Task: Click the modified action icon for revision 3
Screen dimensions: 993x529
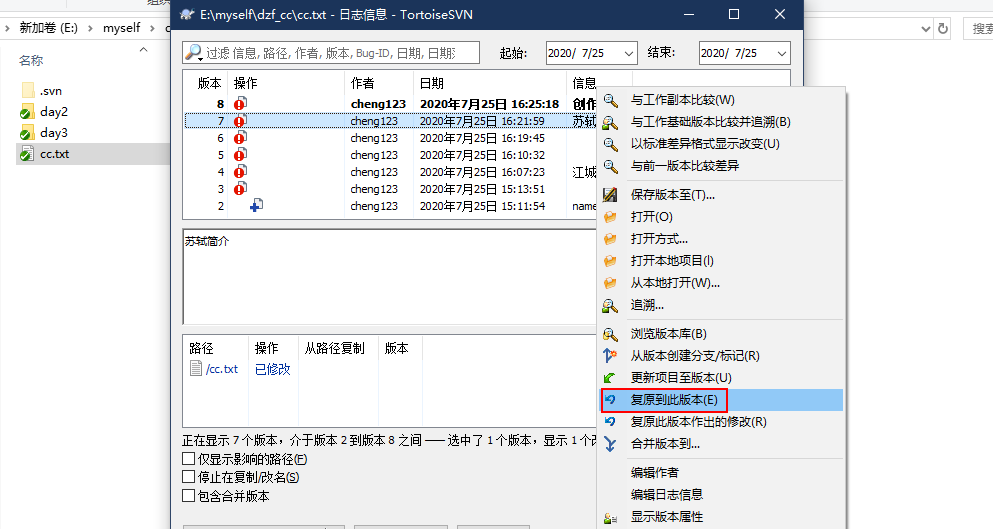Action: [x=240, y=189]
